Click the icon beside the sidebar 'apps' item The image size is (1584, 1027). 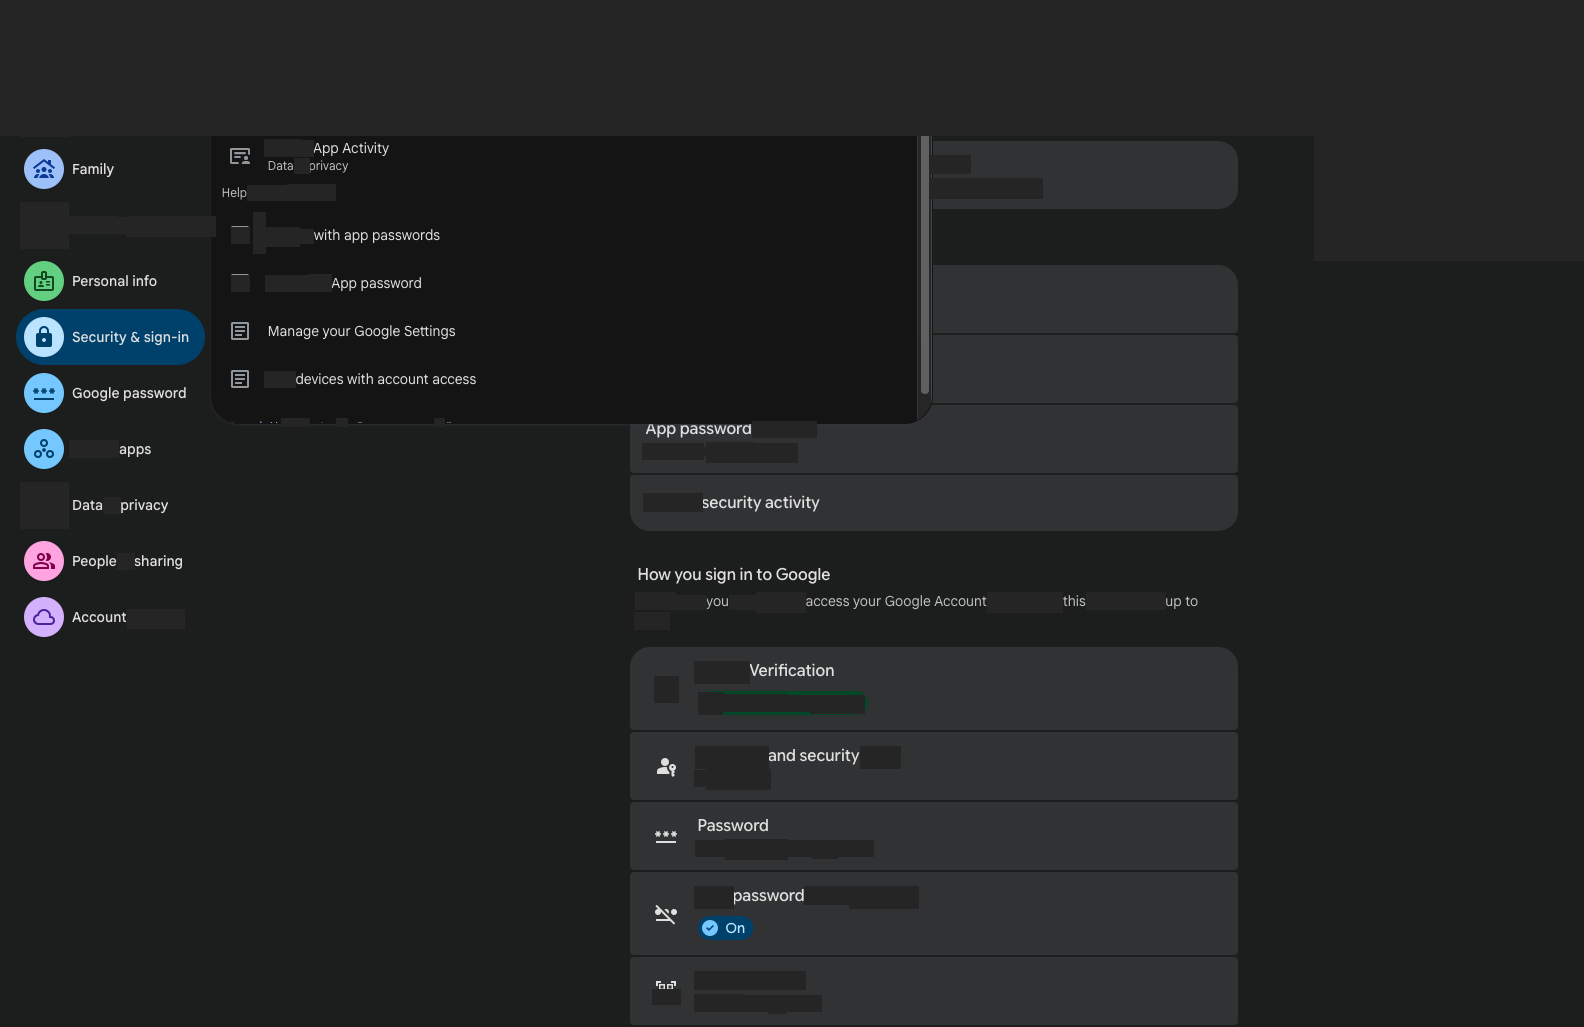(44, 449)
